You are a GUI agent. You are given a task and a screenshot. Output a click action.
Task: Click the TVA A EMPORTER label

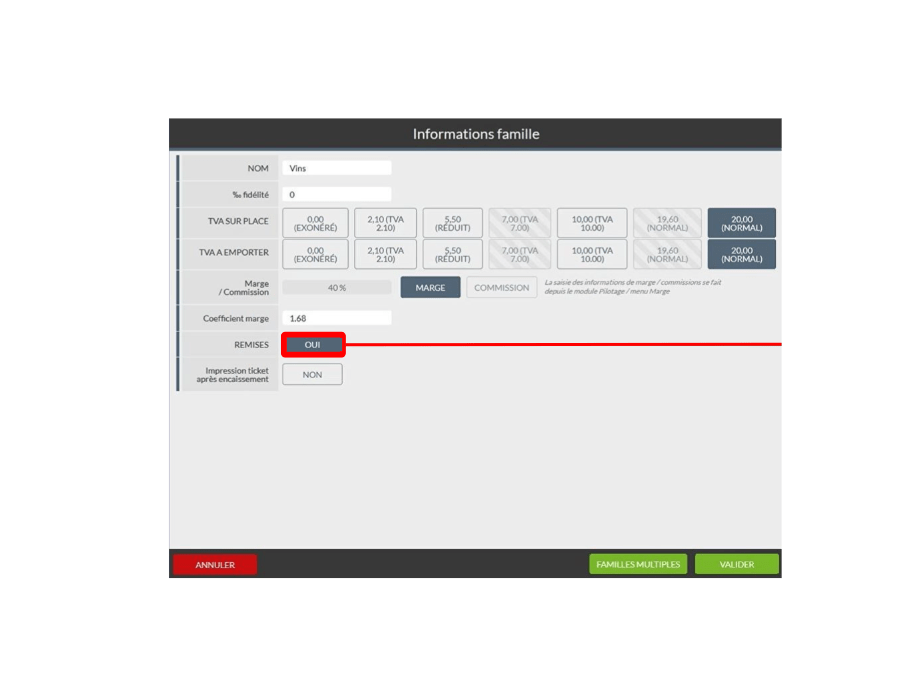coord(233,252)
